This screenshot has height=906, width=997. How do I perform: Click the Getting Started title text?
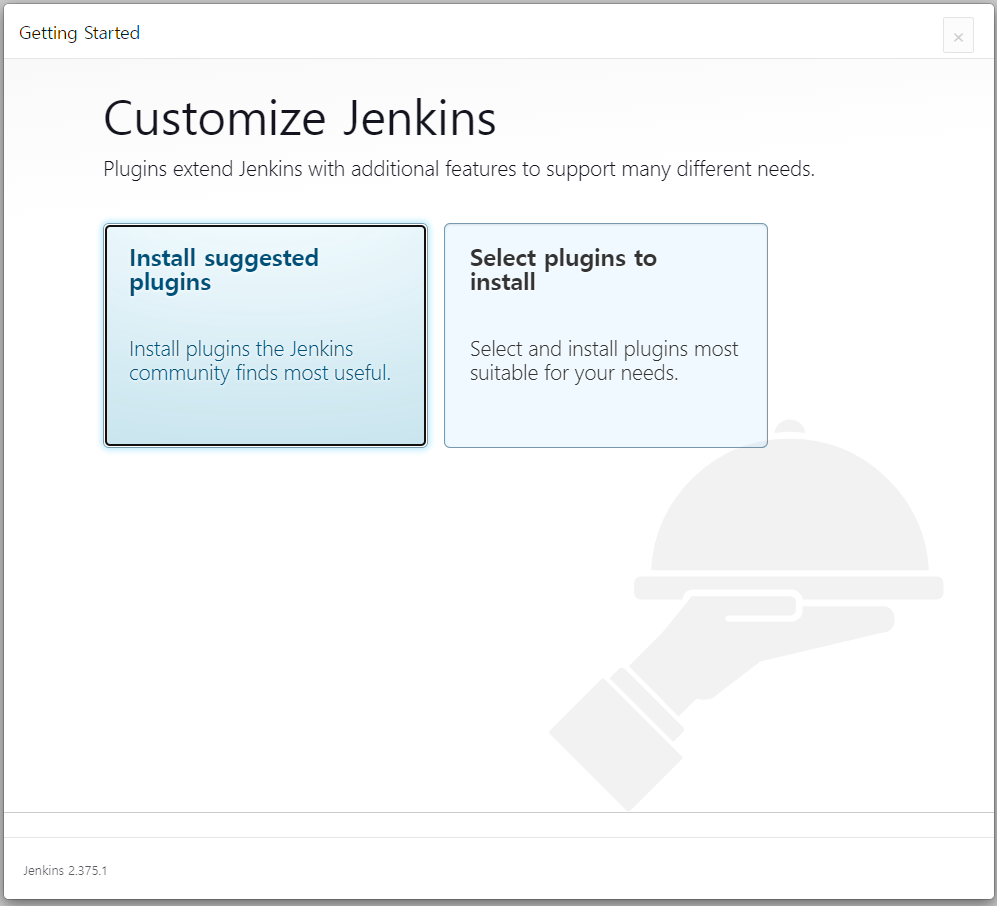coord(79,33)
